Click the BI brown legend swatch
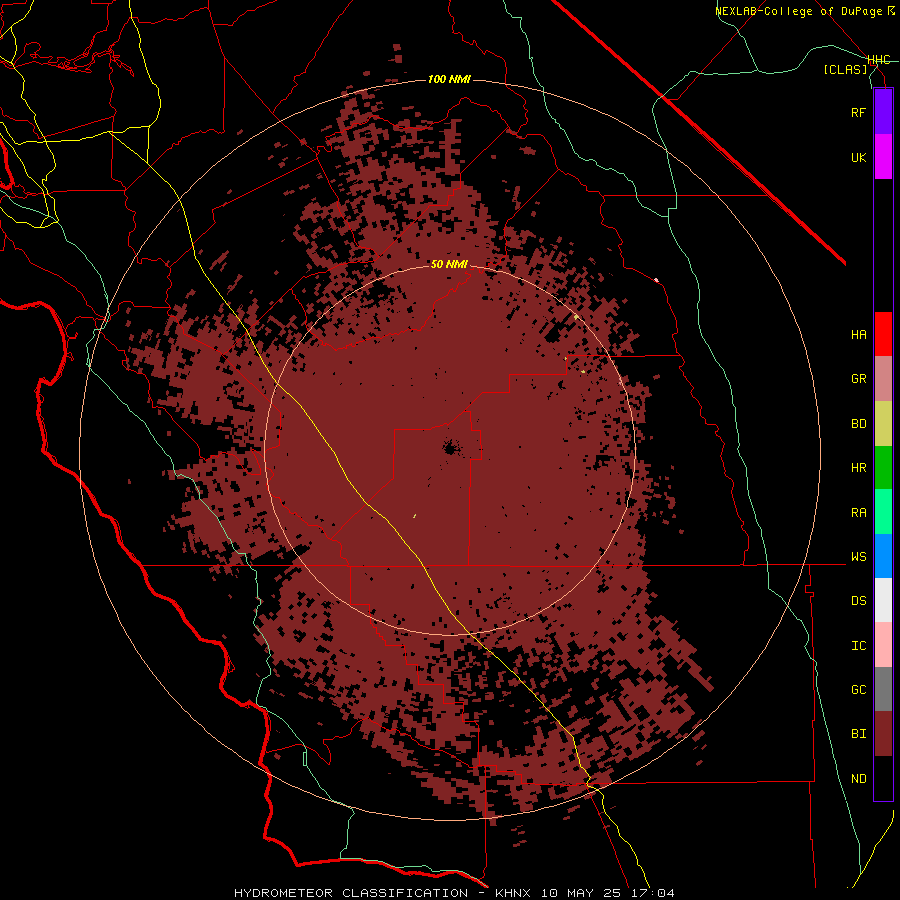This screenshot has height=900, width=900. coord(883,734)
